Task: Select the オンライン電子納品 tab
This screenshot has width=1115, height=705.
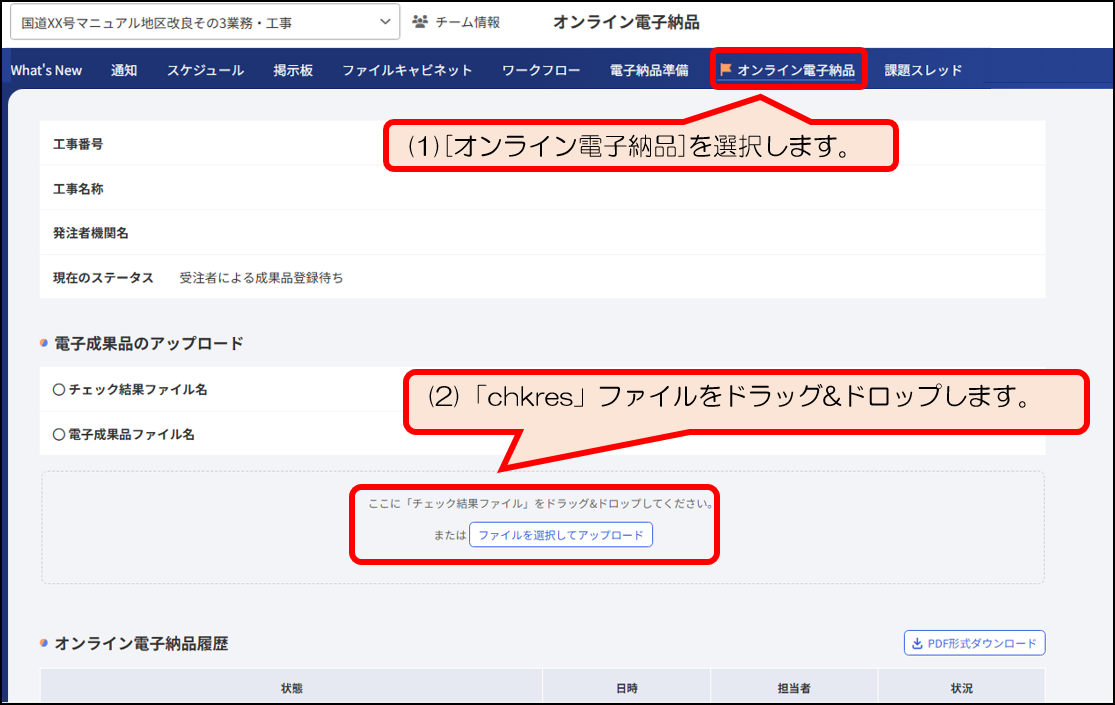Action: pos(788,70)
